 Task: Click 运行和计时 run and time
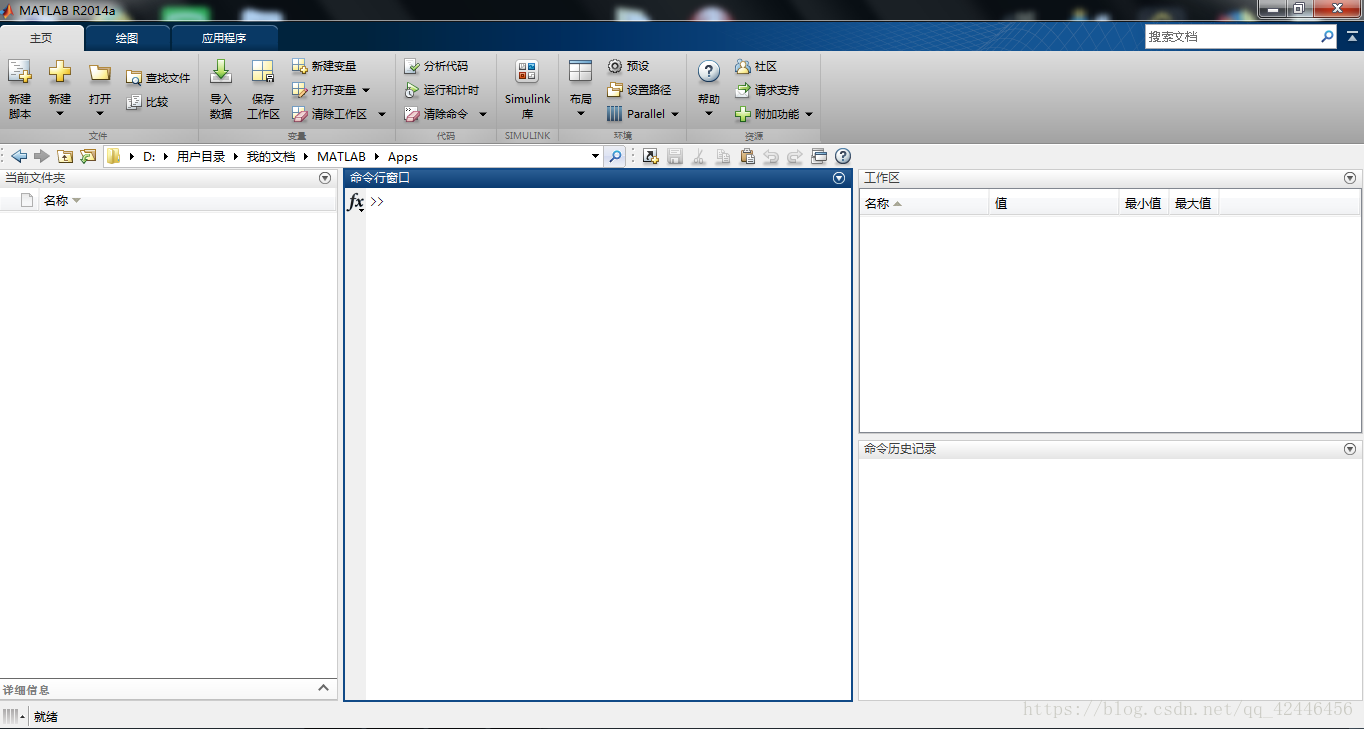(x=441, y=90)
